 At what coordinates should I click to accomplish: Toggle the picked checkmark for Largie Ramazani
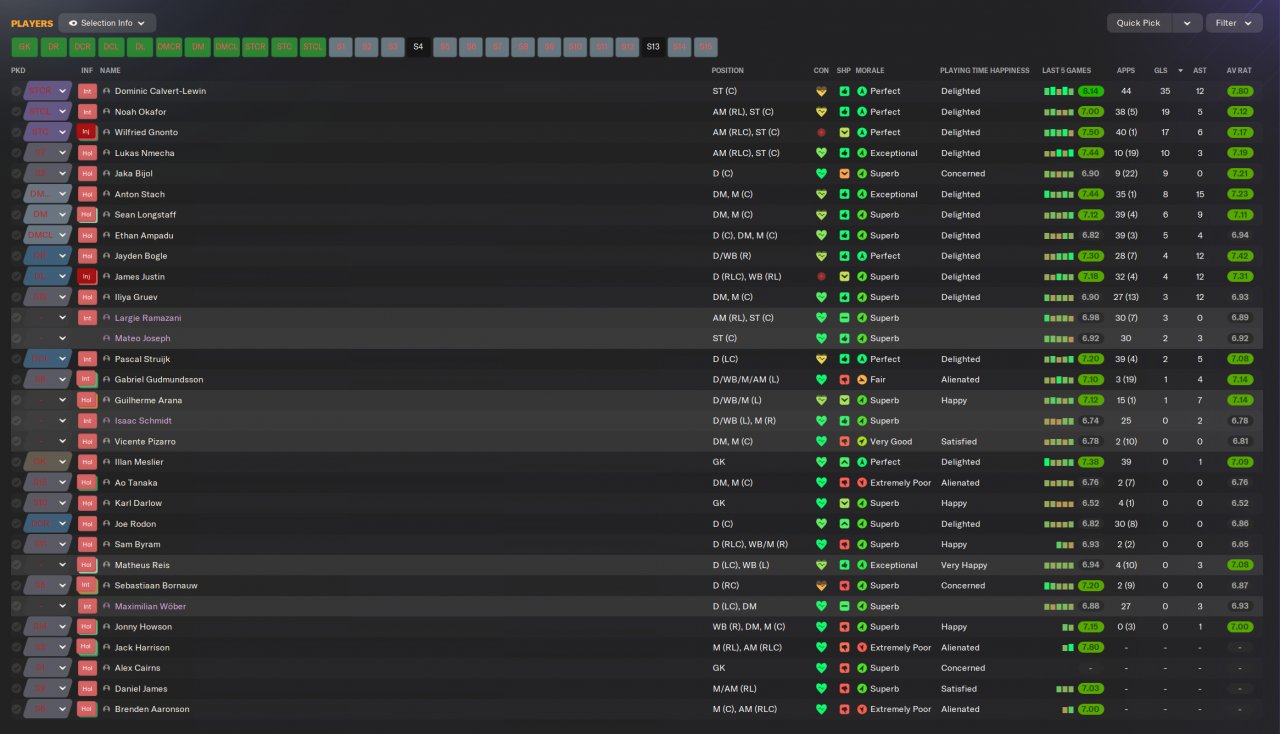point(16,318)
